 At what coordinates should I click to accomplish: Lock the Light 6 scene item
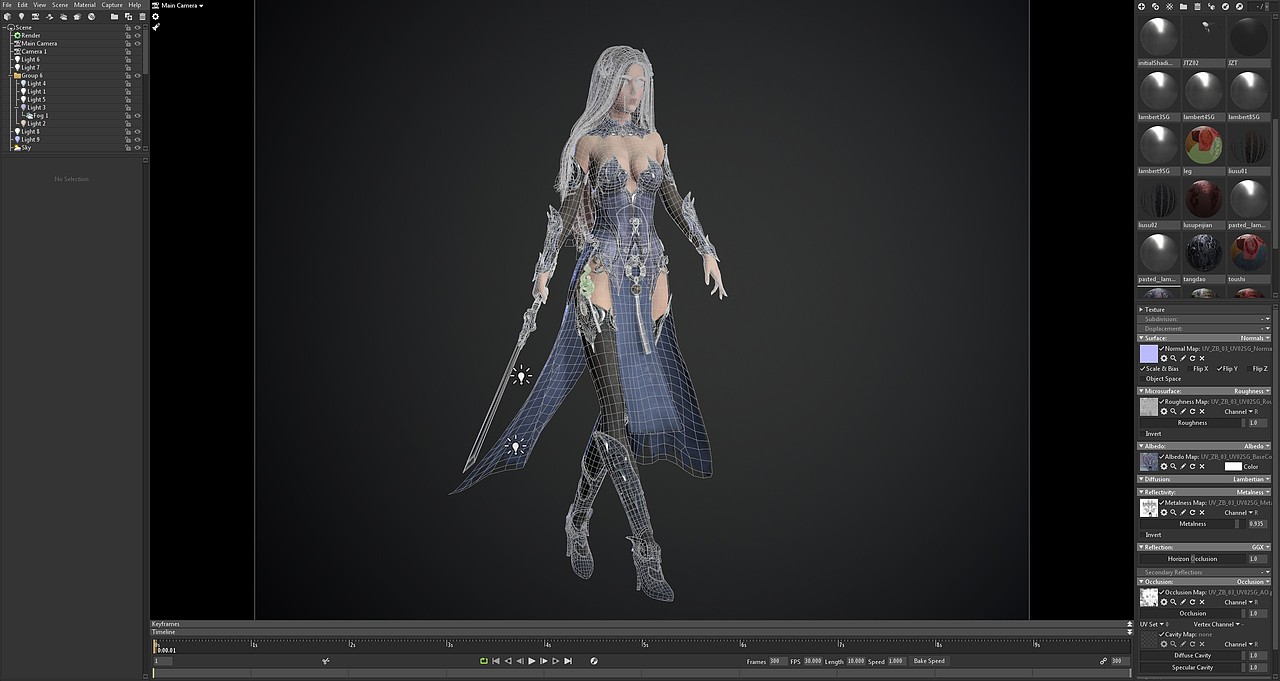click(x=127, y=59)
